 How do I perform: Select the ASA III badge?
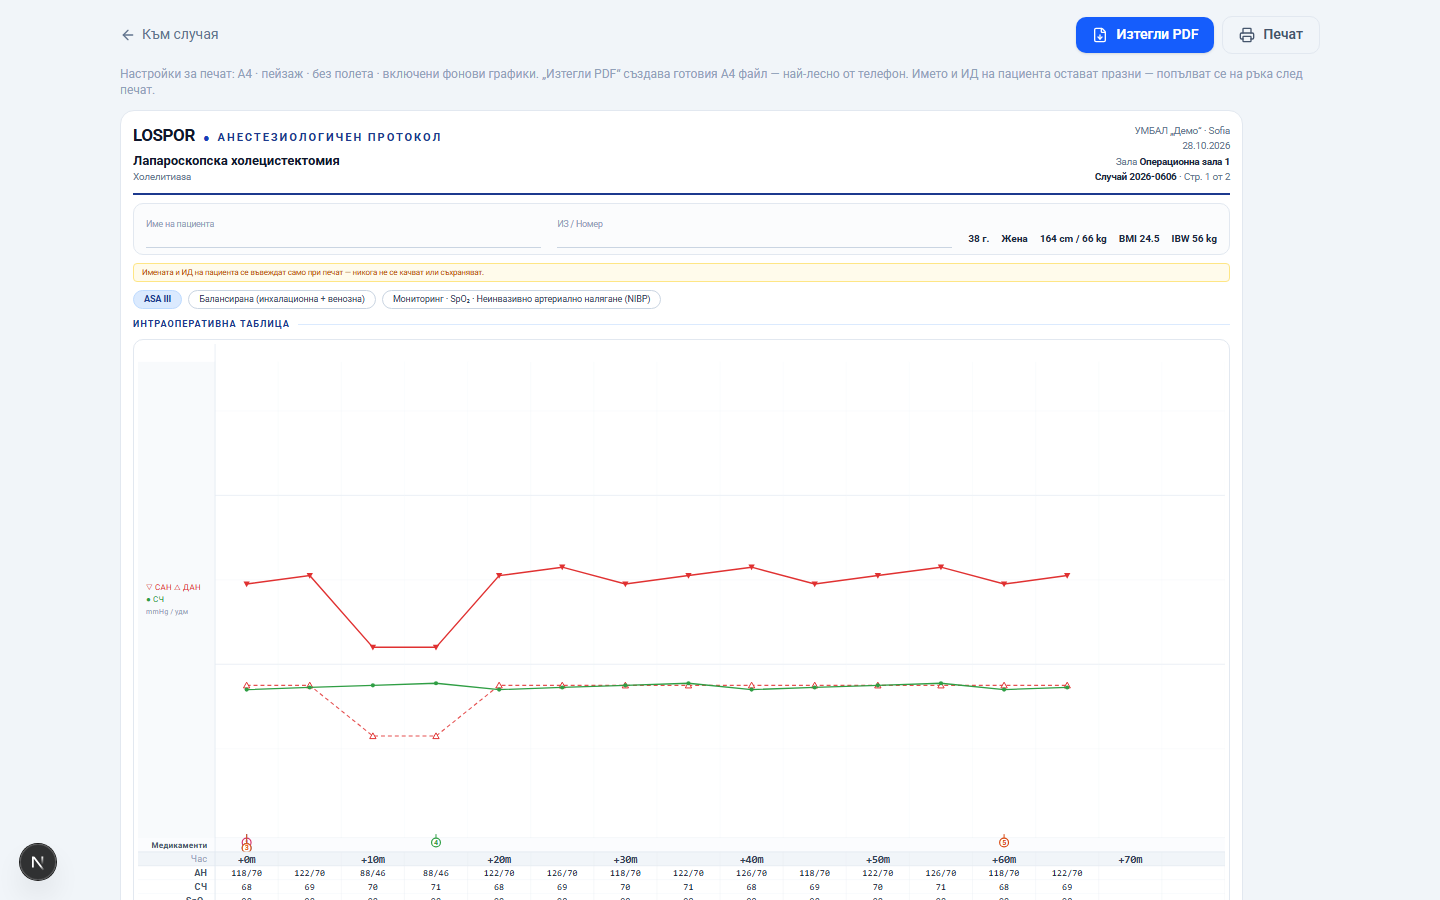[x=157, y=299]
